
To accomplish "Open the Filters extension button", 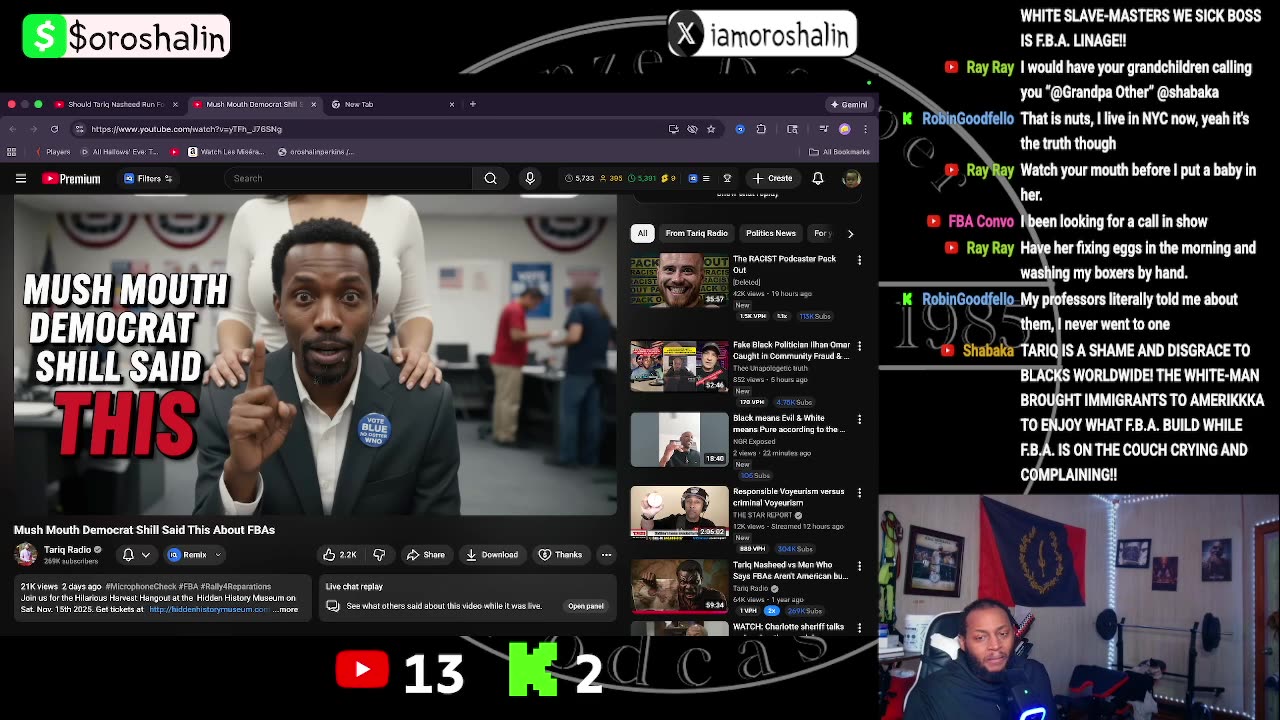I will [x=148, y=178].
